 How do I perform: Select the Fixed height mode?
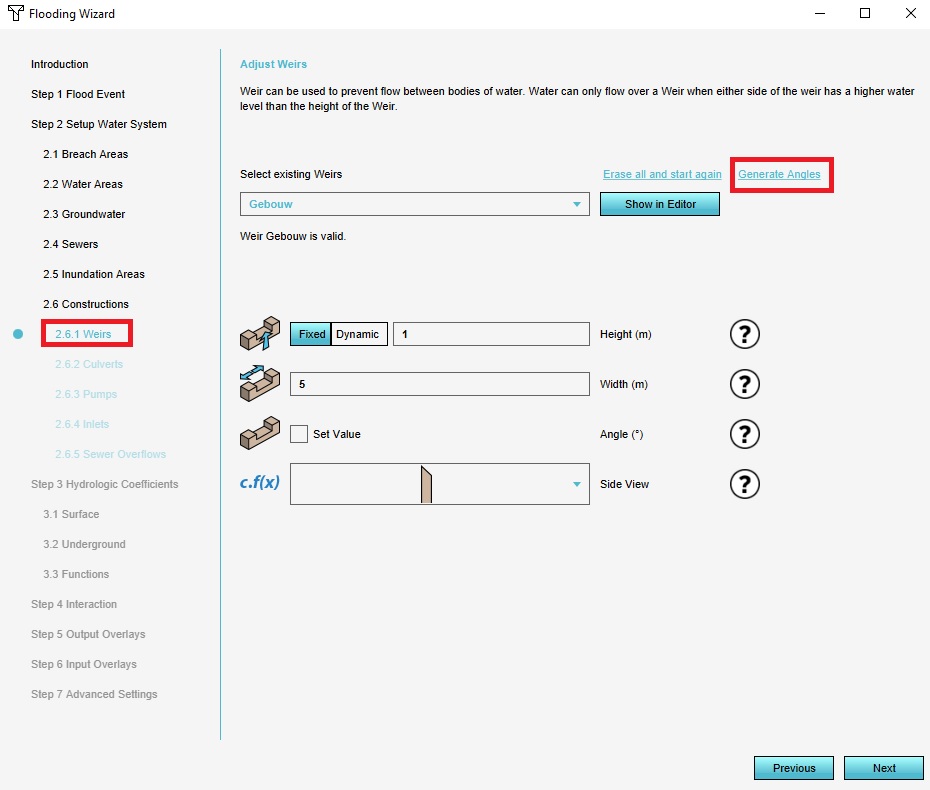tap(311, 334)
